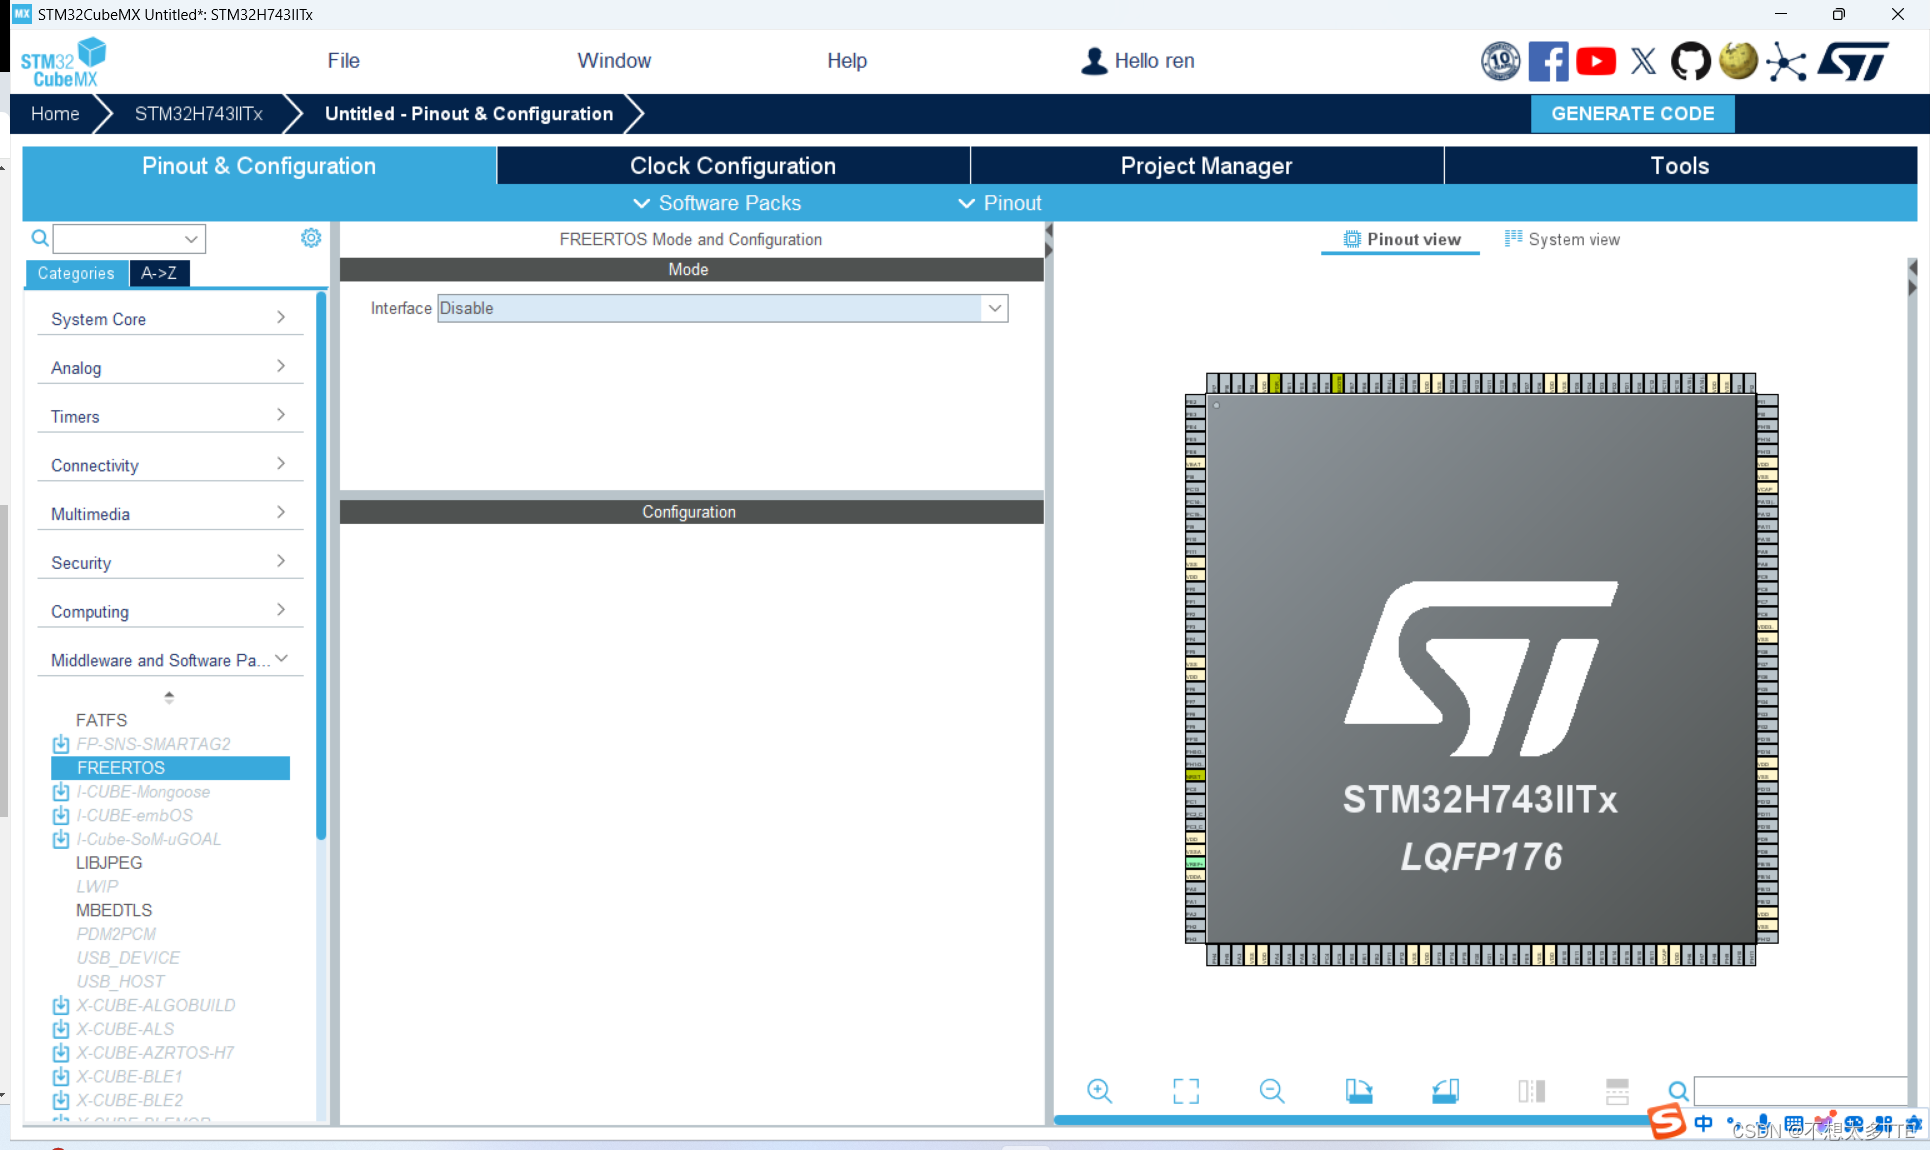Rotate the chip clockwise

(x=1359, y=1091)
